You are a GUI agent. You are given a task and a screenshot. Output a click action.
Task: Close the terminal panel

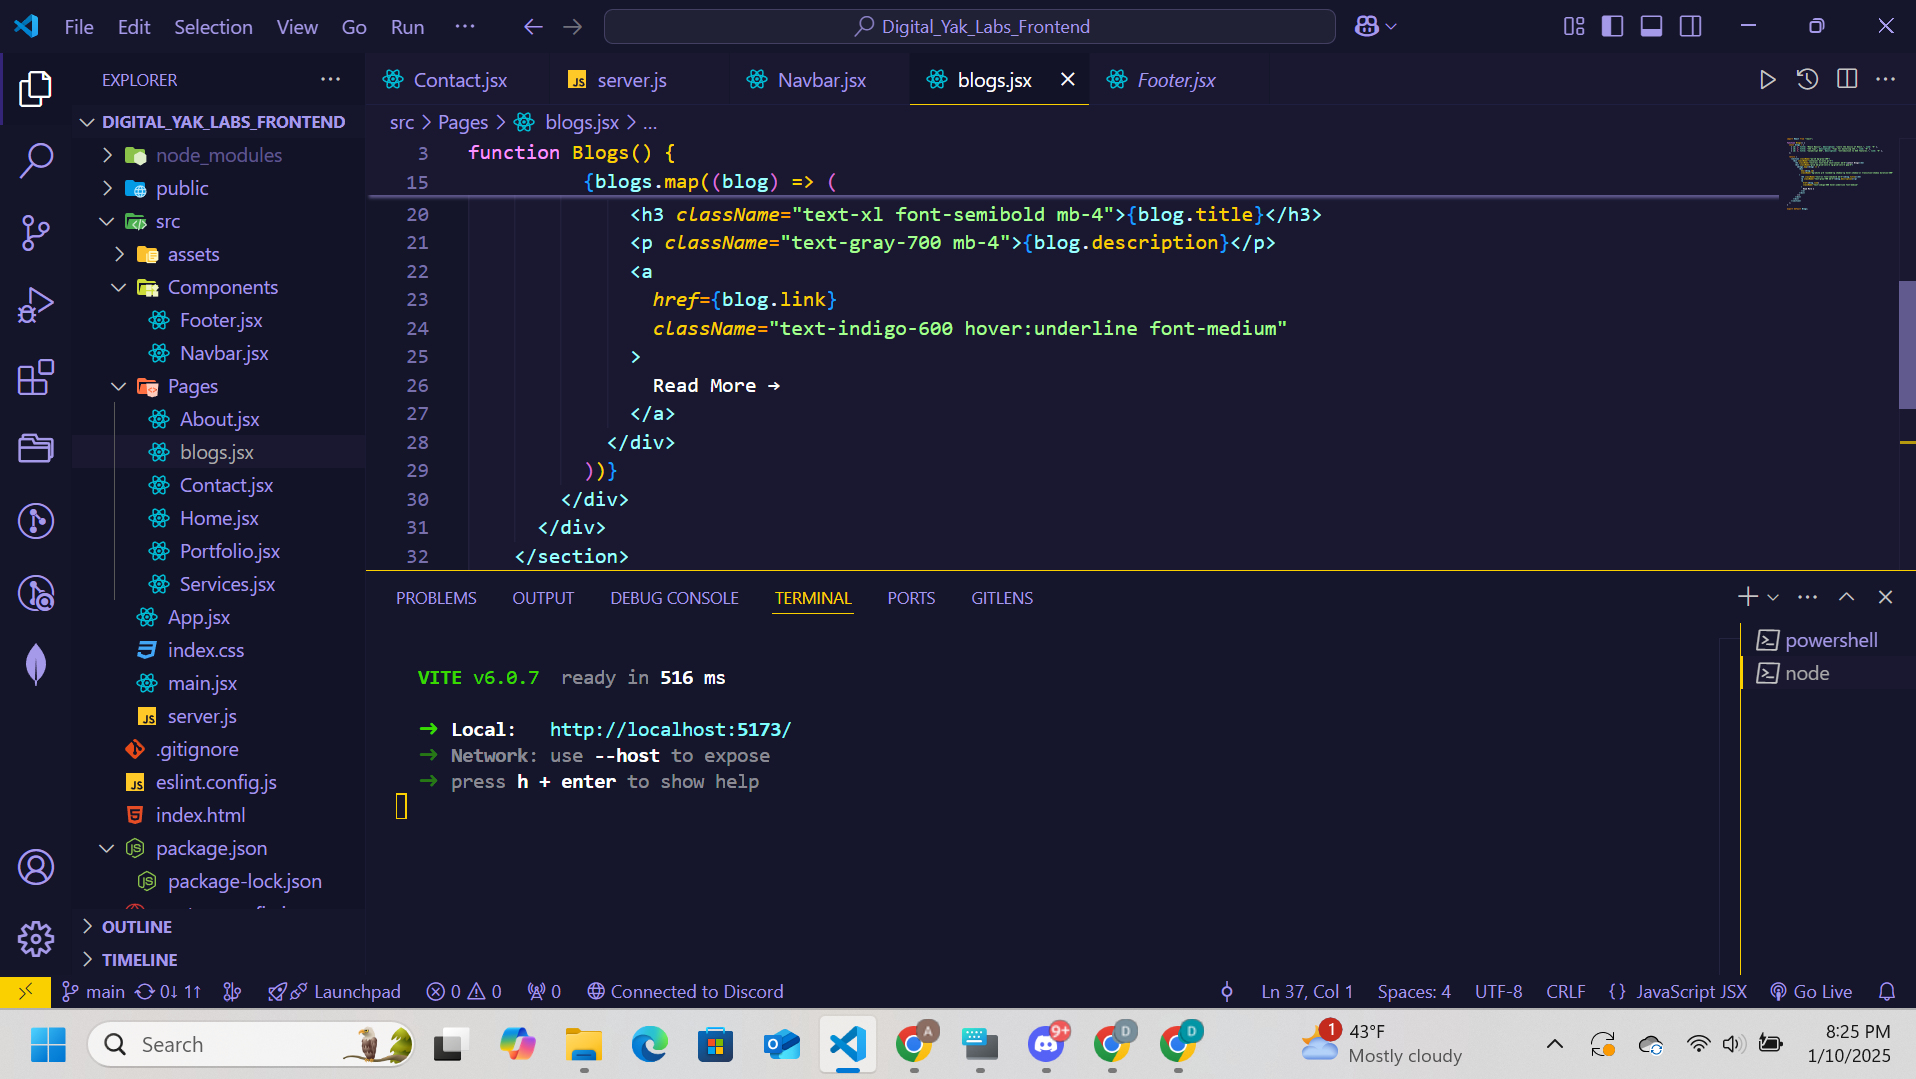coord(1885,597)
